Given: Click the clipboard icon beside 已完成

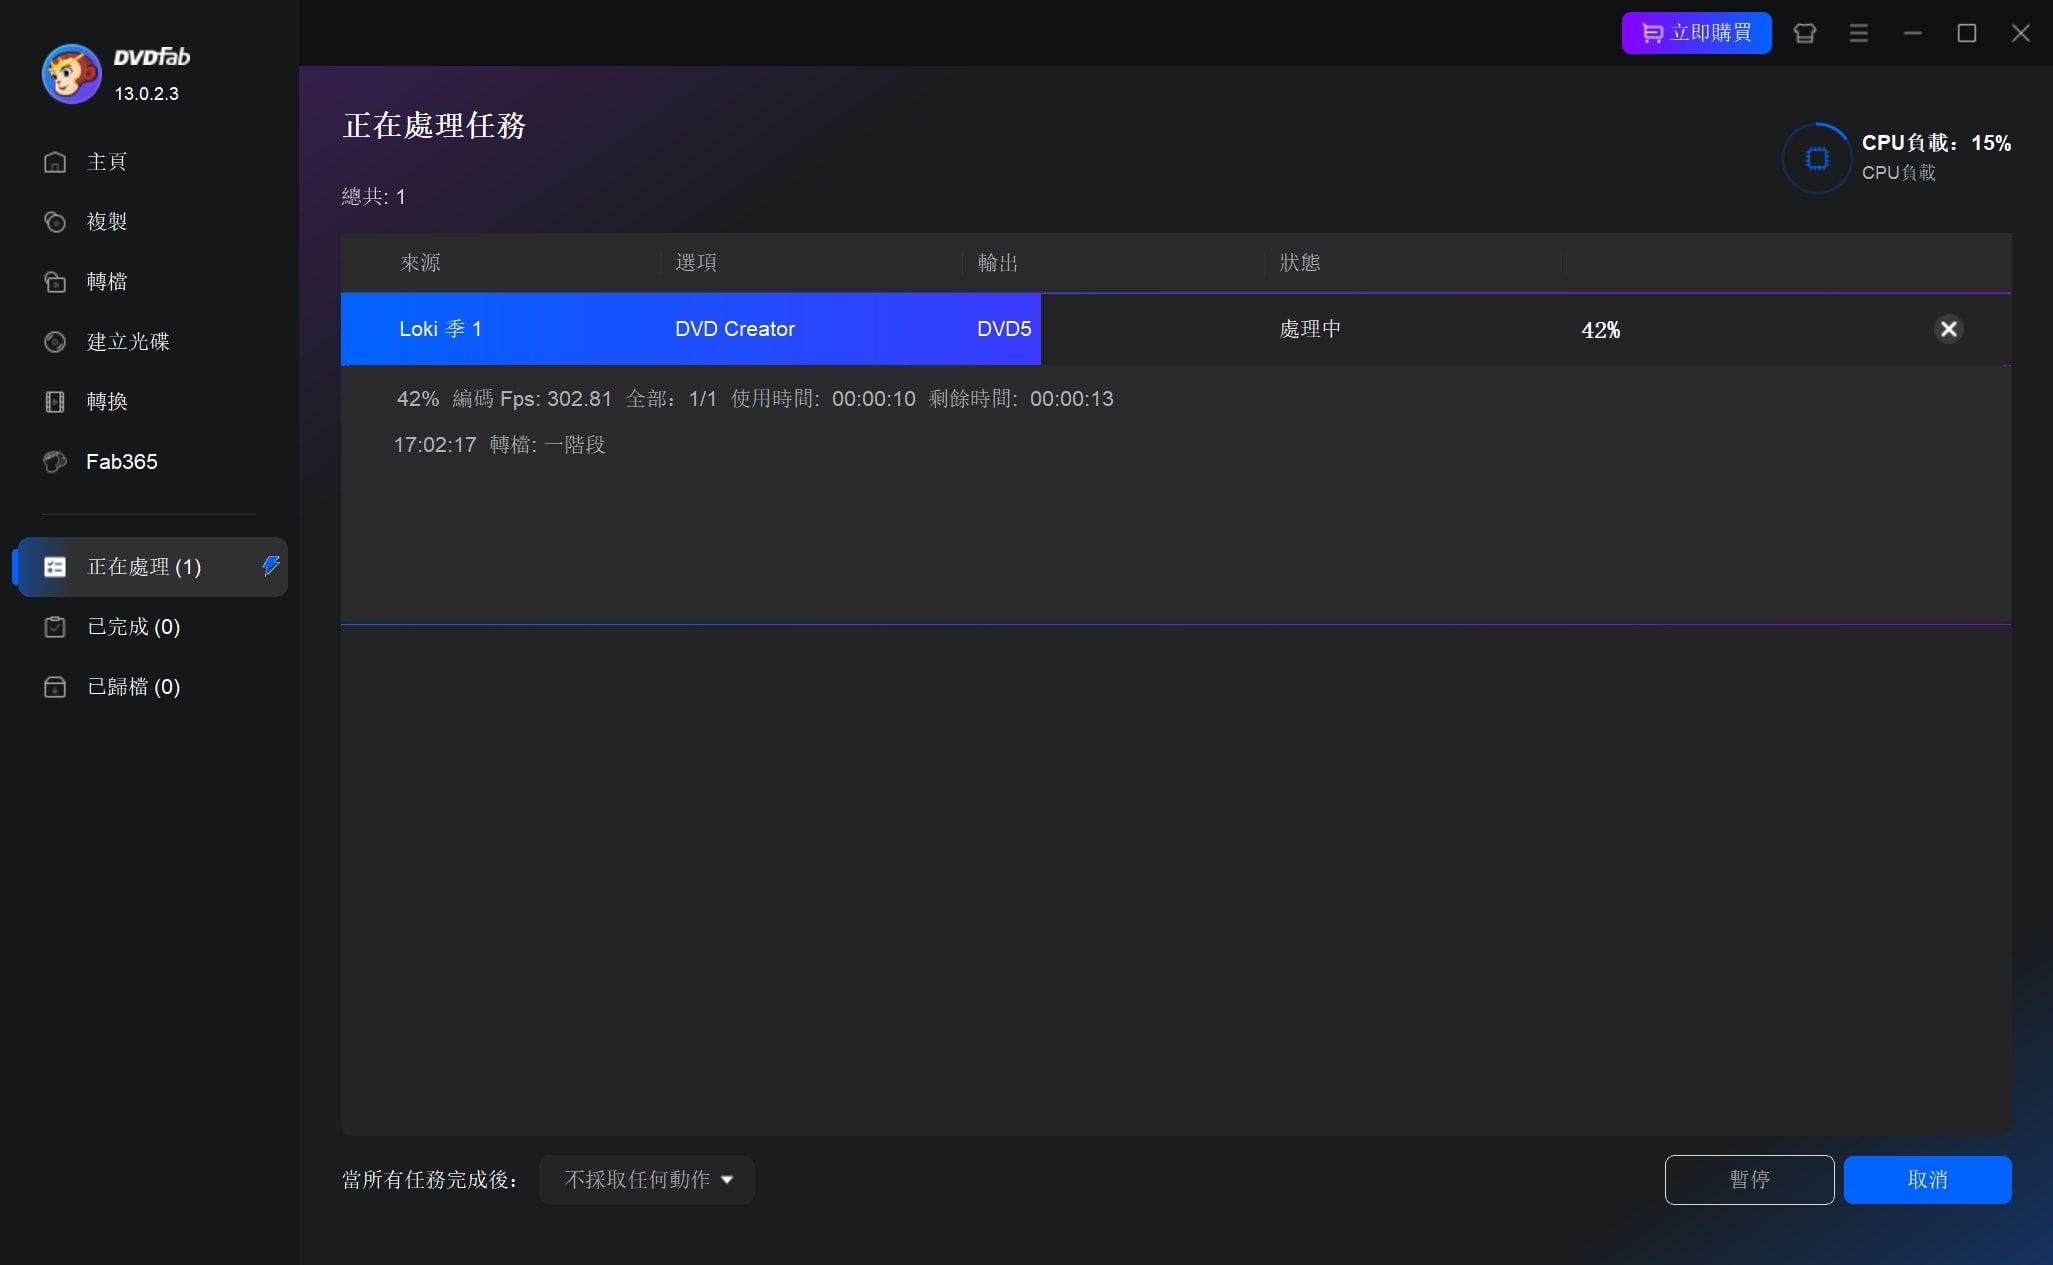Looking at the screenshot, I should (x=55, y=627).
